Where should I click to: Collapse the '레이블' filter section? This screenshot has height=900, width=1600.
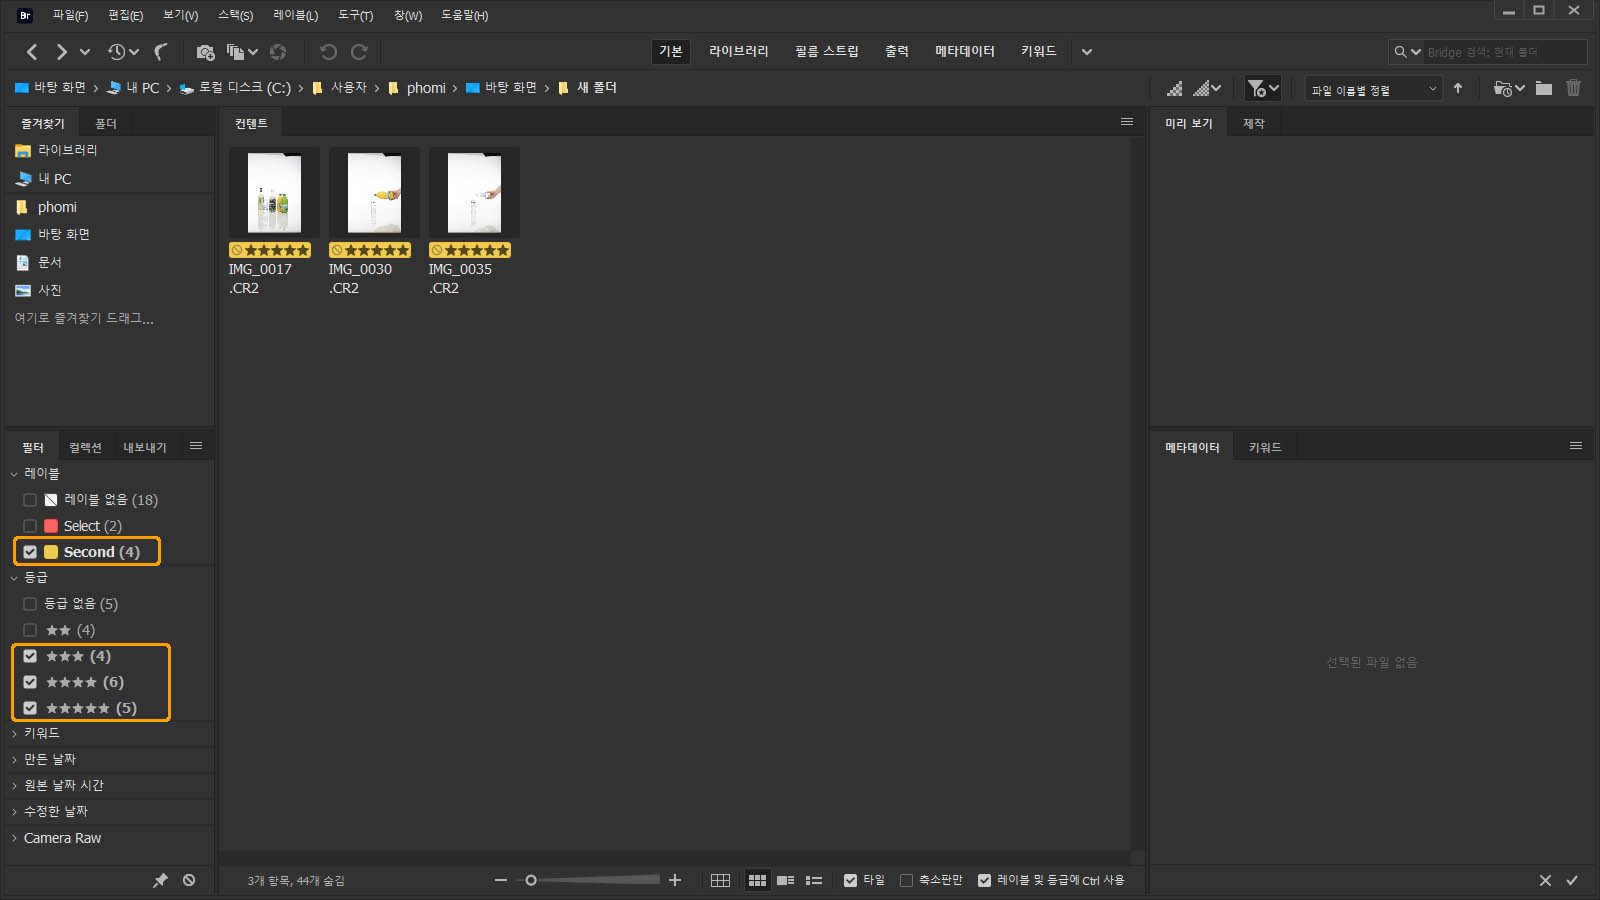(14, 474)
